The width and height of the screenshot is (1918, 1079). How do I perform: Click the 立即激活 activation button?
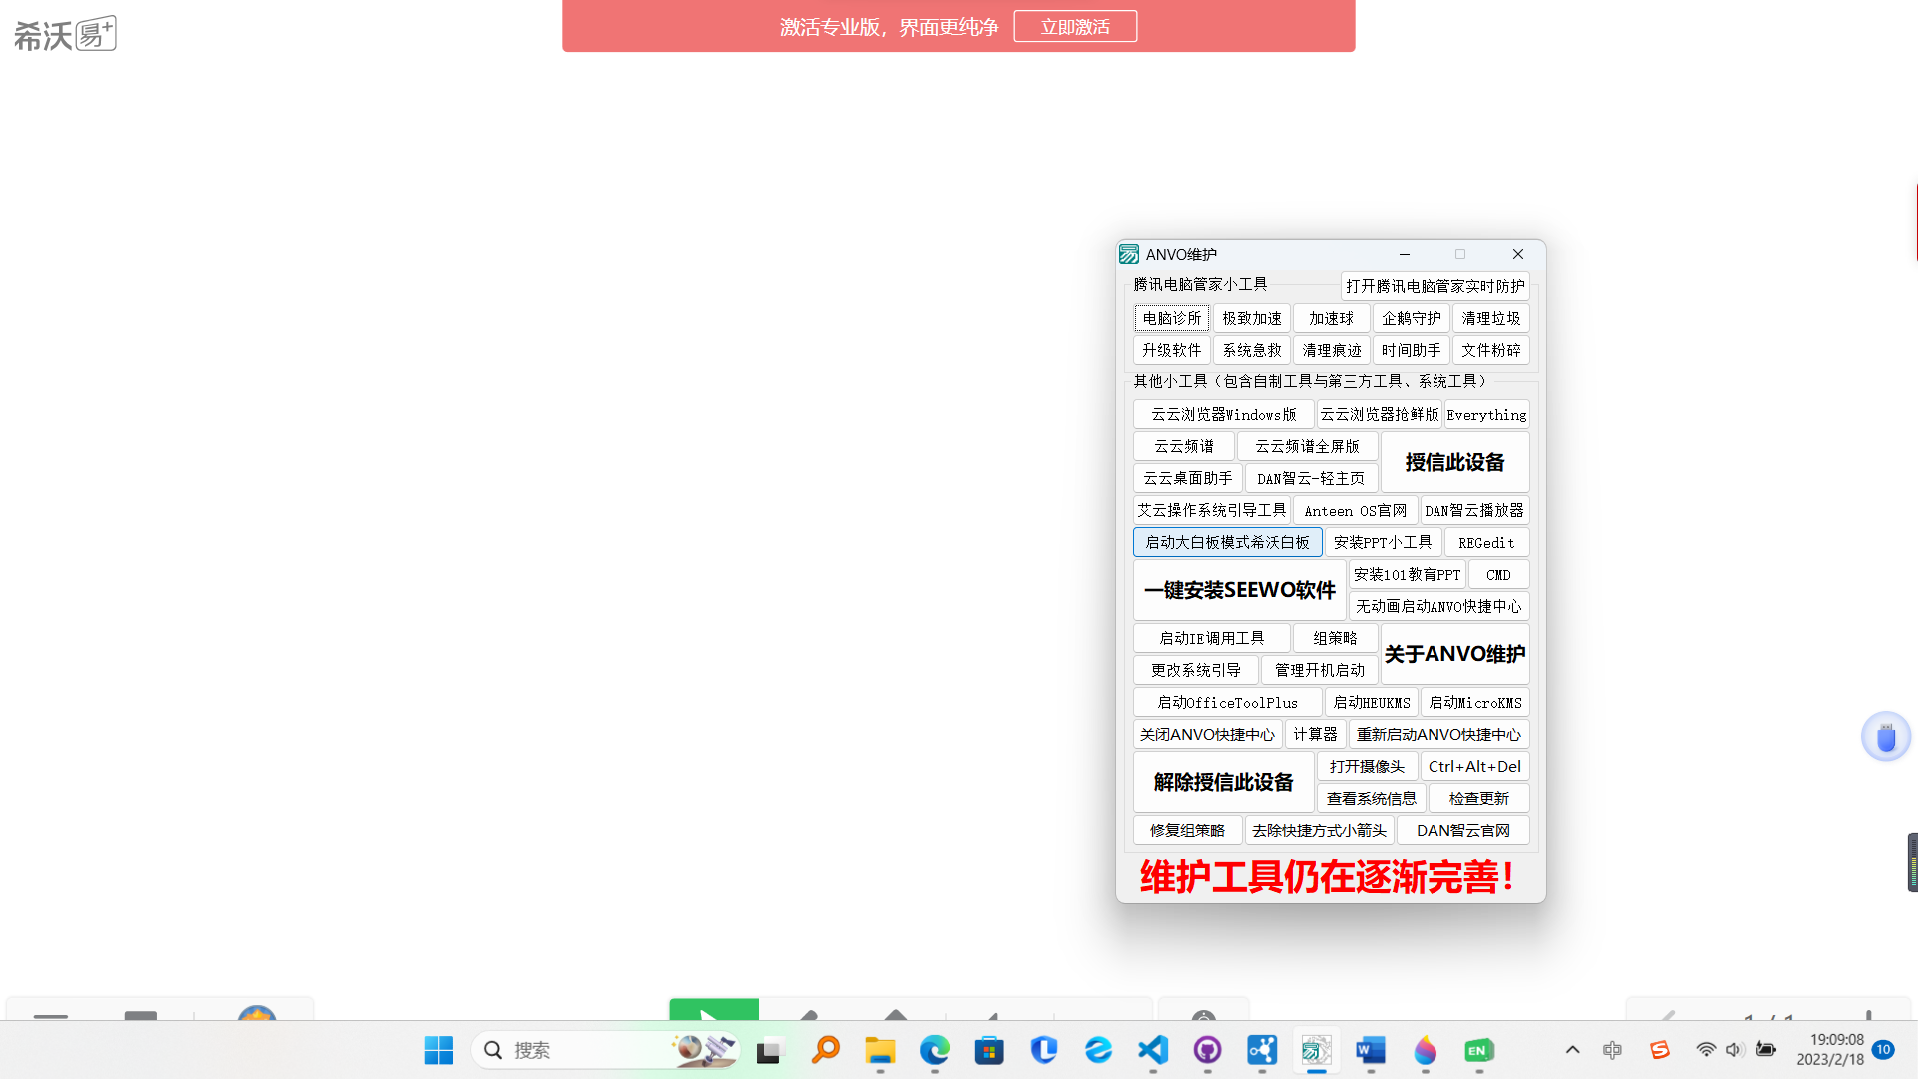(x=1075, y=27)
